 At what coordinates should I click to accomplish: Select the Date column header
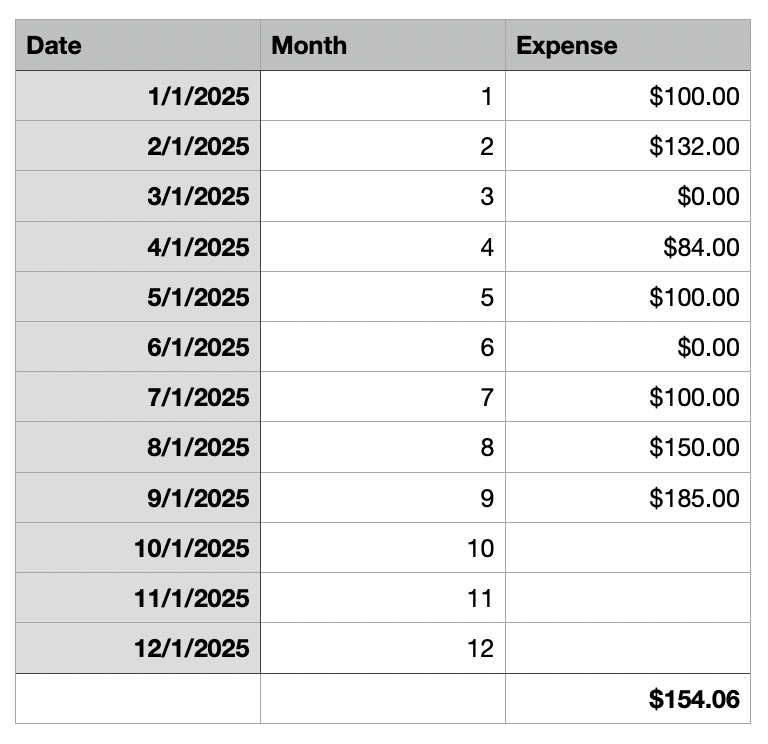click(x=138, y=46)
